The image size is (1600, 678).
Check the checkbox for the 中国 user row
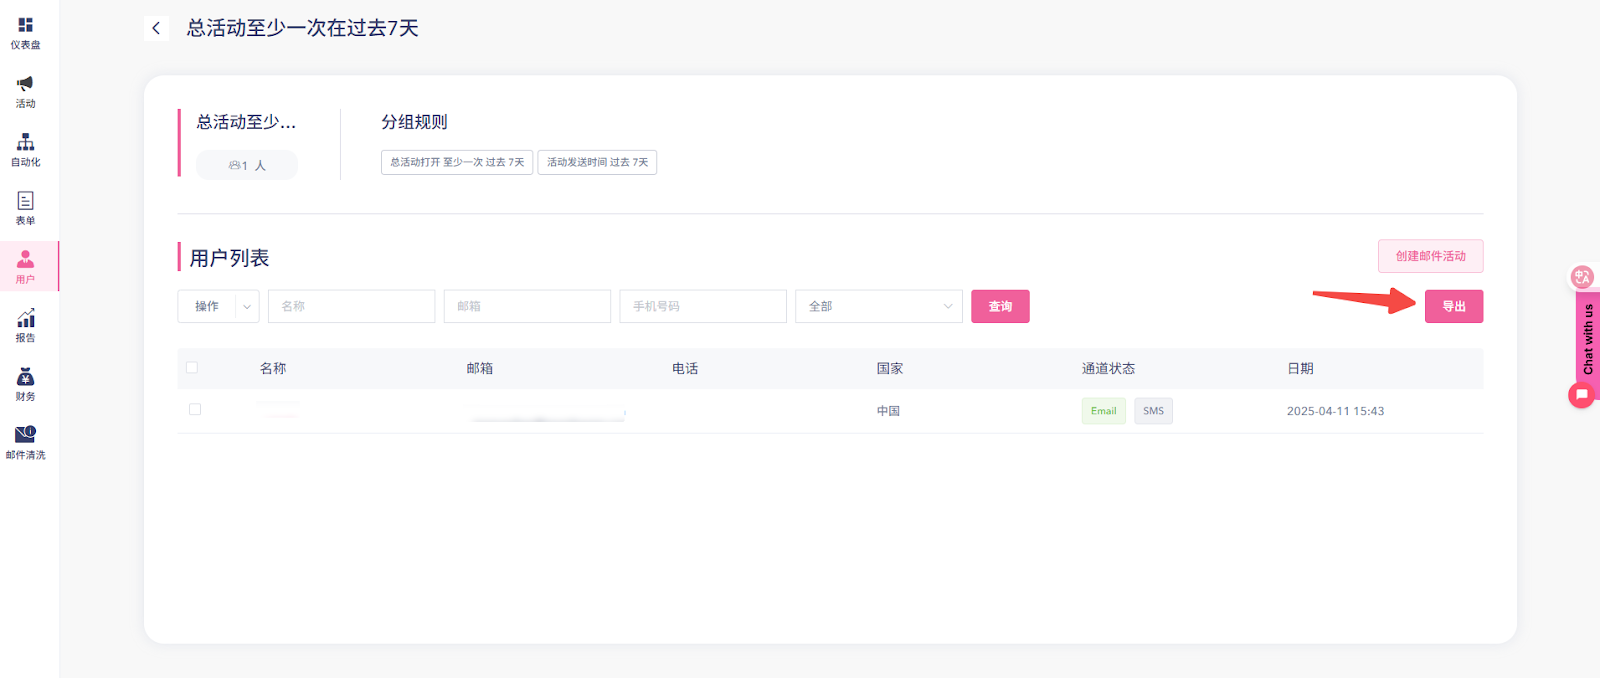(x=195, y=410)
